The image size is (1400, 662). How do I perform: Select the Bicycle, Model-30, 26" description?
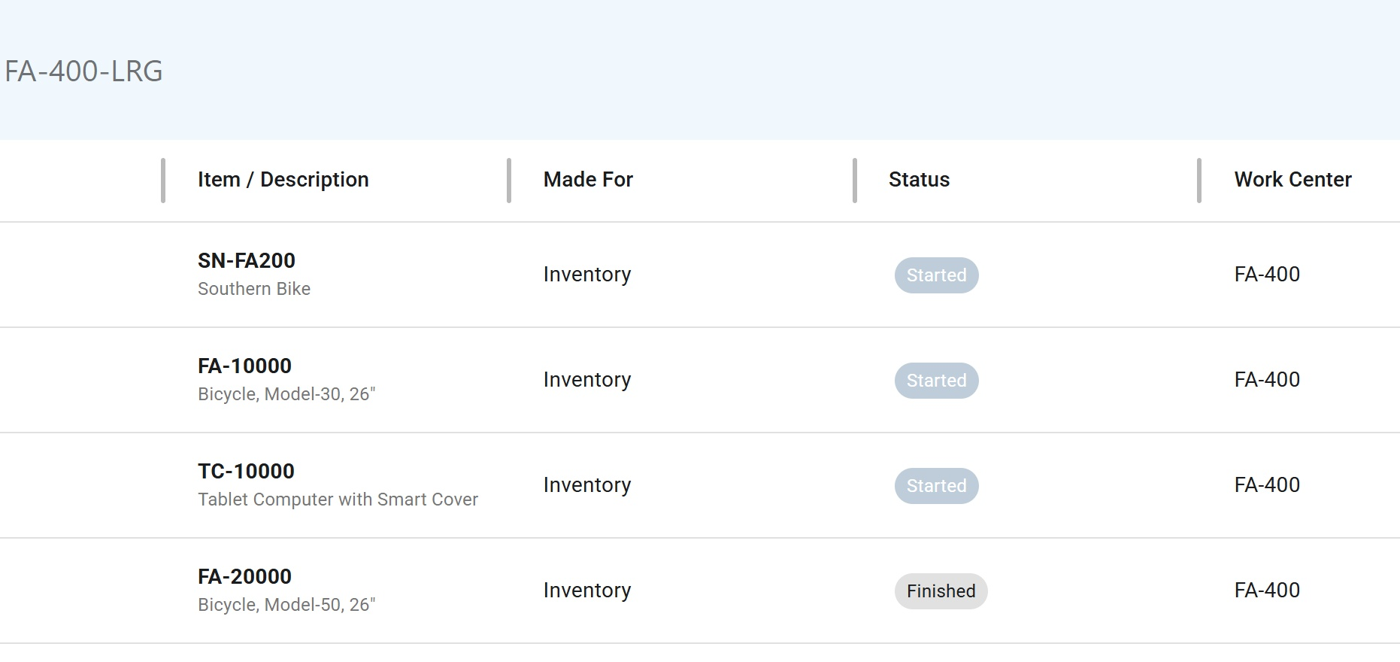tap(286, 394)
